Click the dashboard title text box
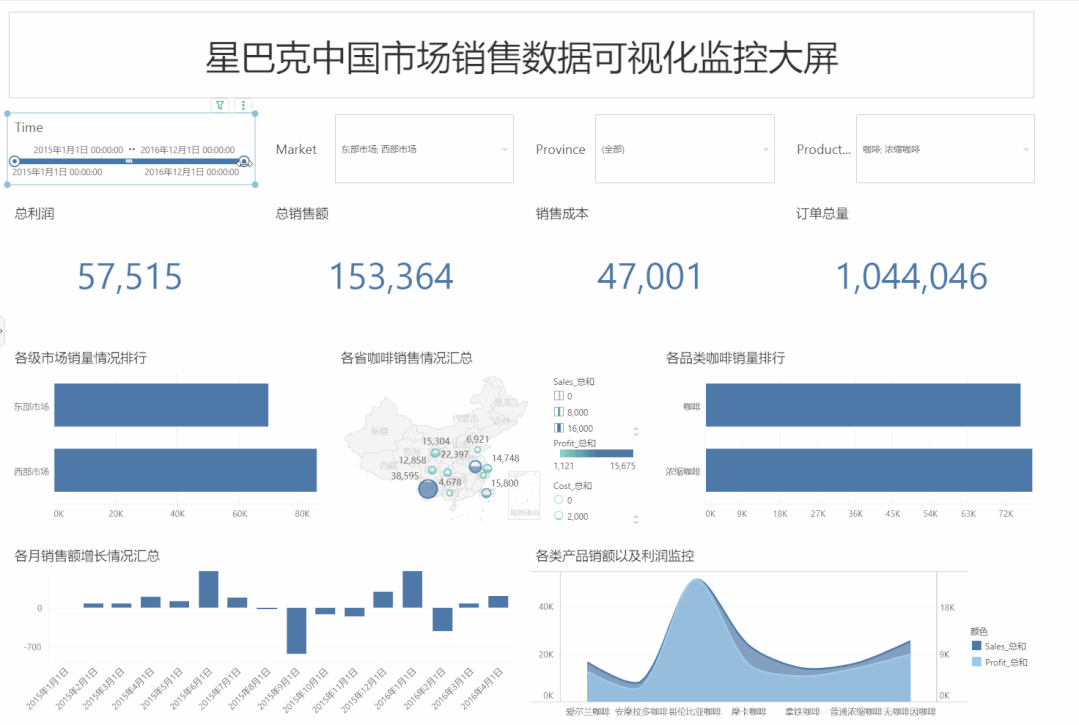This screenshot has width=1079, height=725. [x=521, y=58]
